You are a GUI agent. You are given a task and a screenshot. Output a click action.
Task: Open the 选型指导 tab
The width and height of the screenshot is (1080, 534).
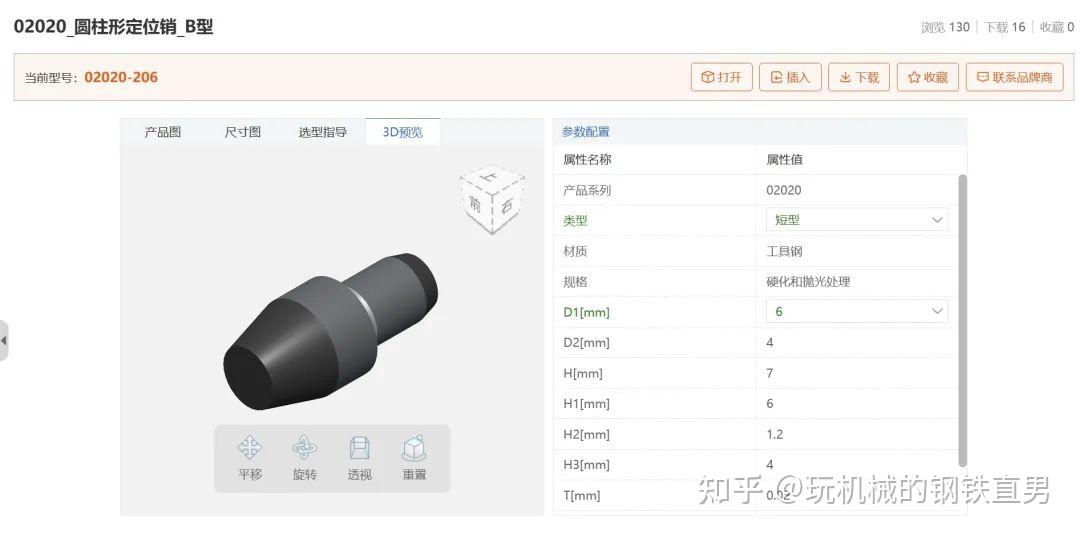point(322,132)
